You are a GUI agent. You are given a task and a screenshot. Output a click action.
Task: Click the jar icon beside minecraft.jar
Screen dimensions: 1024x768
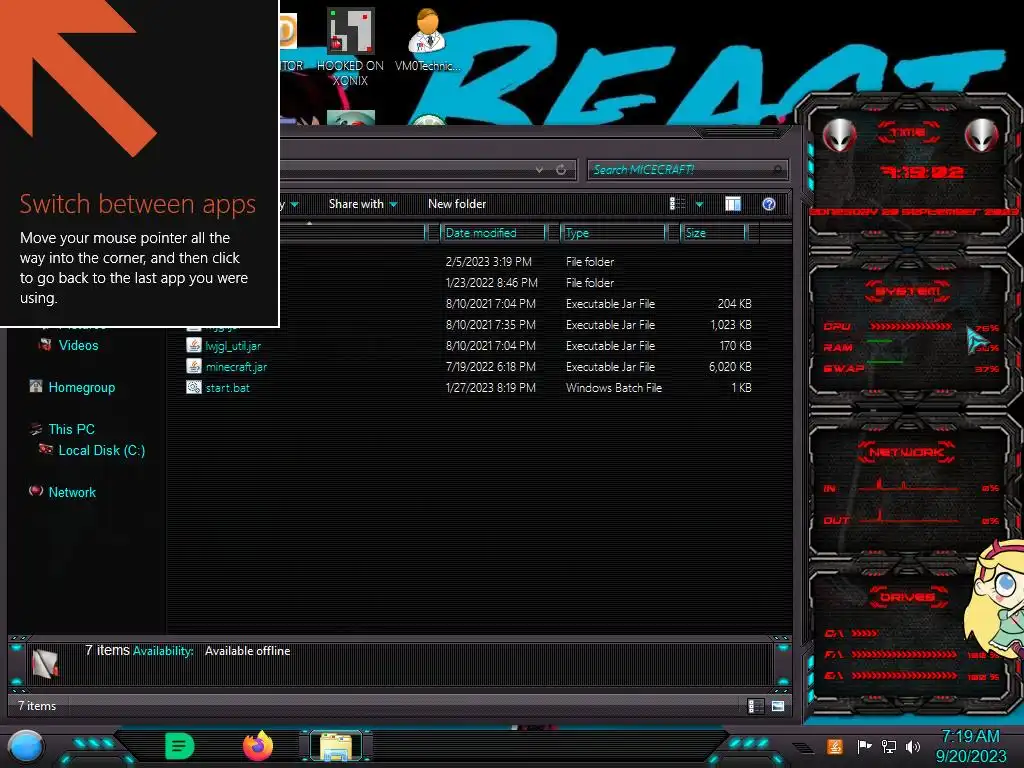pos(193,366)
